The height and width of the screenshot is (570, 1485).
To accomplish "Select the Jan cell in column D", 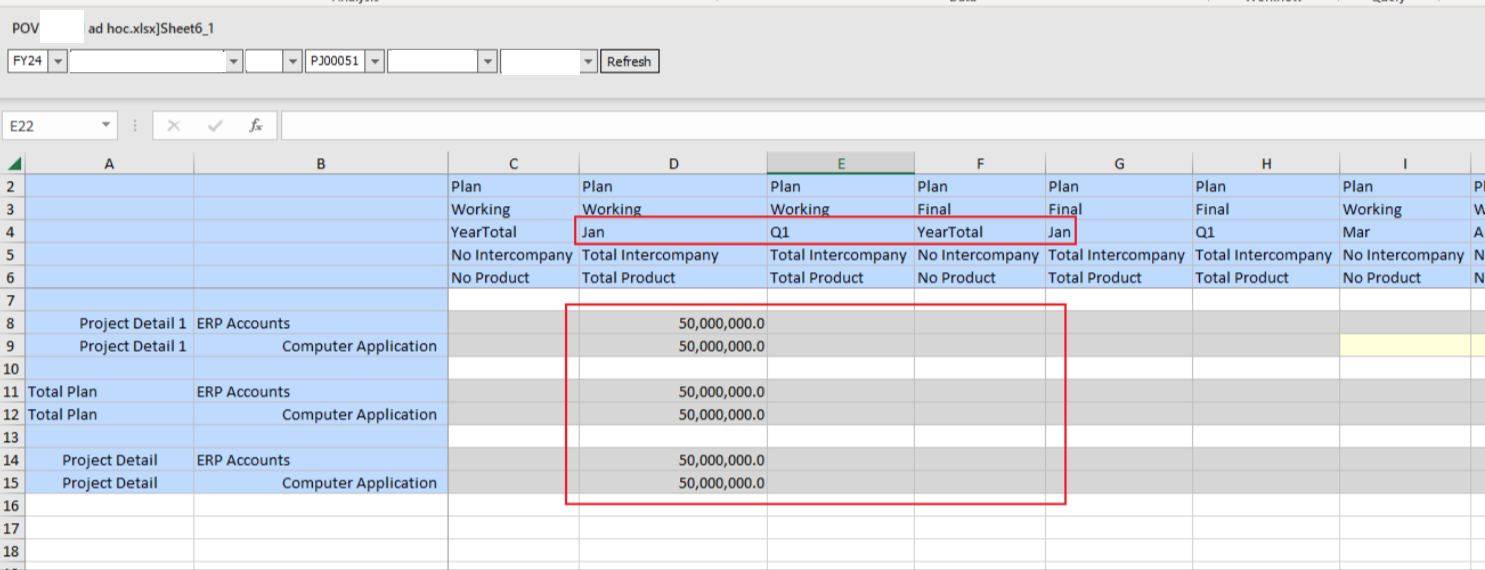I will [x=673, y=232].
